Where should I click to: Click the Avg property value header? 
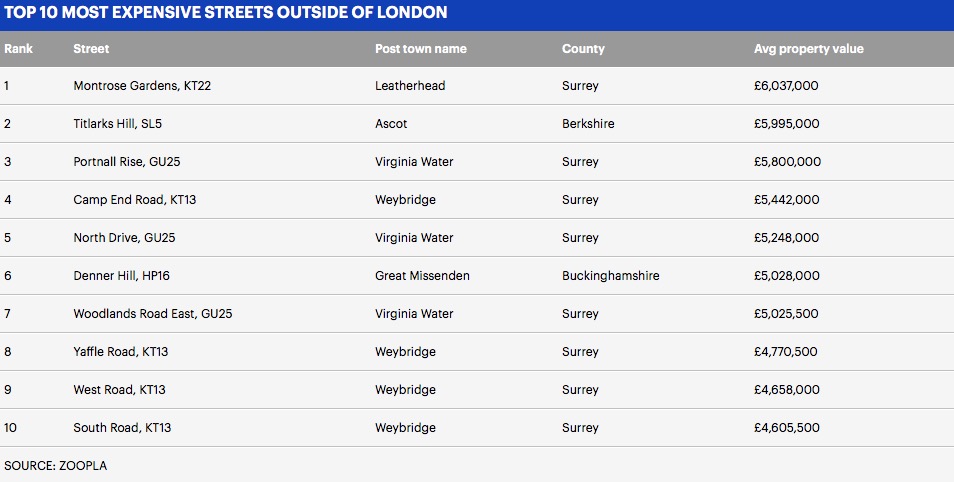tap(808, 49)
